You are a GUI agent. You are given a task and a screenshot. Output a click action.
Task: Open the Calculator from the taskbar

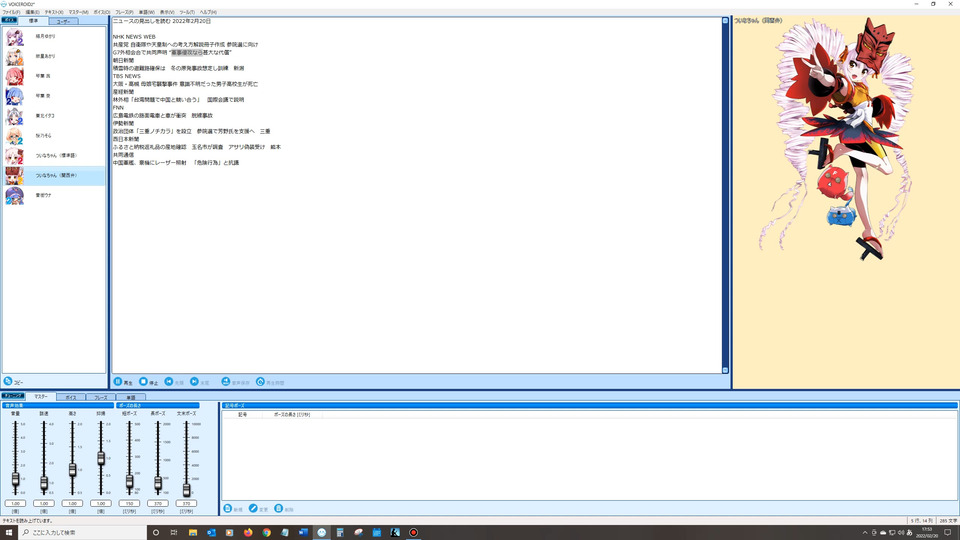pos(340,533)
